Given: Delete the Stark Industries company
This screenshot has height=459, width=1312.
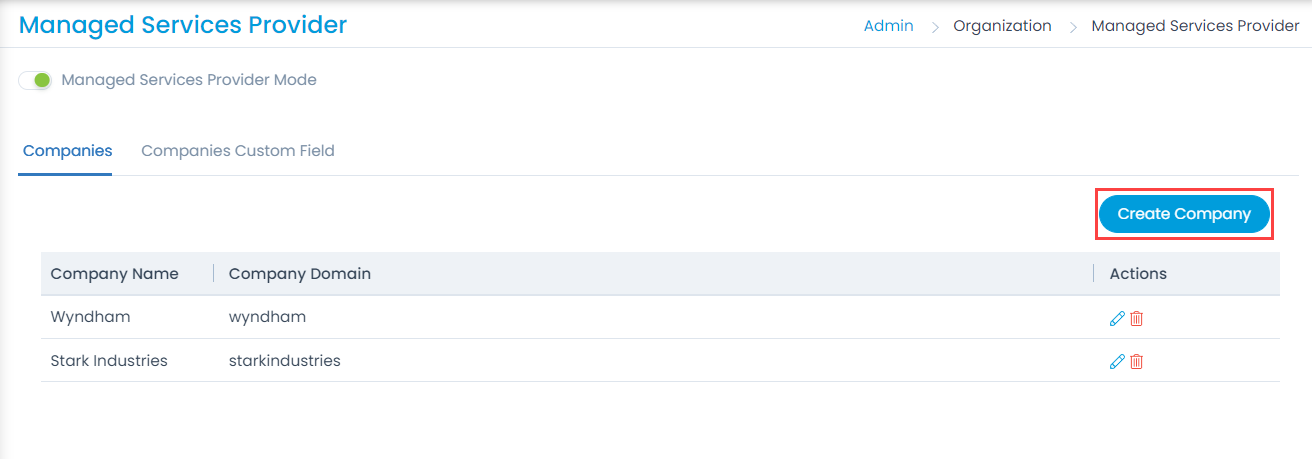Looking at the screenshot, I should (x=1136, y=362).
